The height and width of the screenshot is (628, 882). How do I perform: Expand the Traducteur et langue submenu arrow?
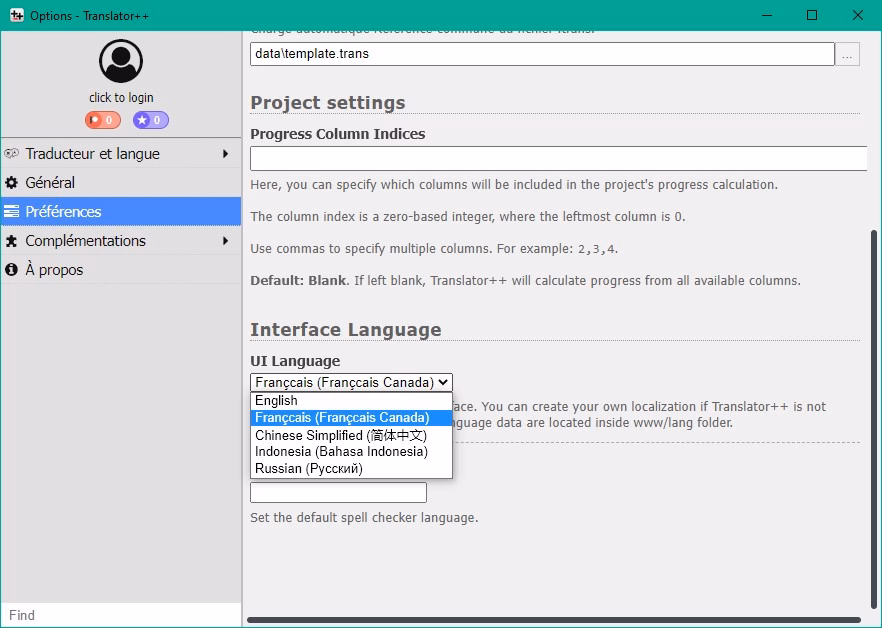point(226,154)
